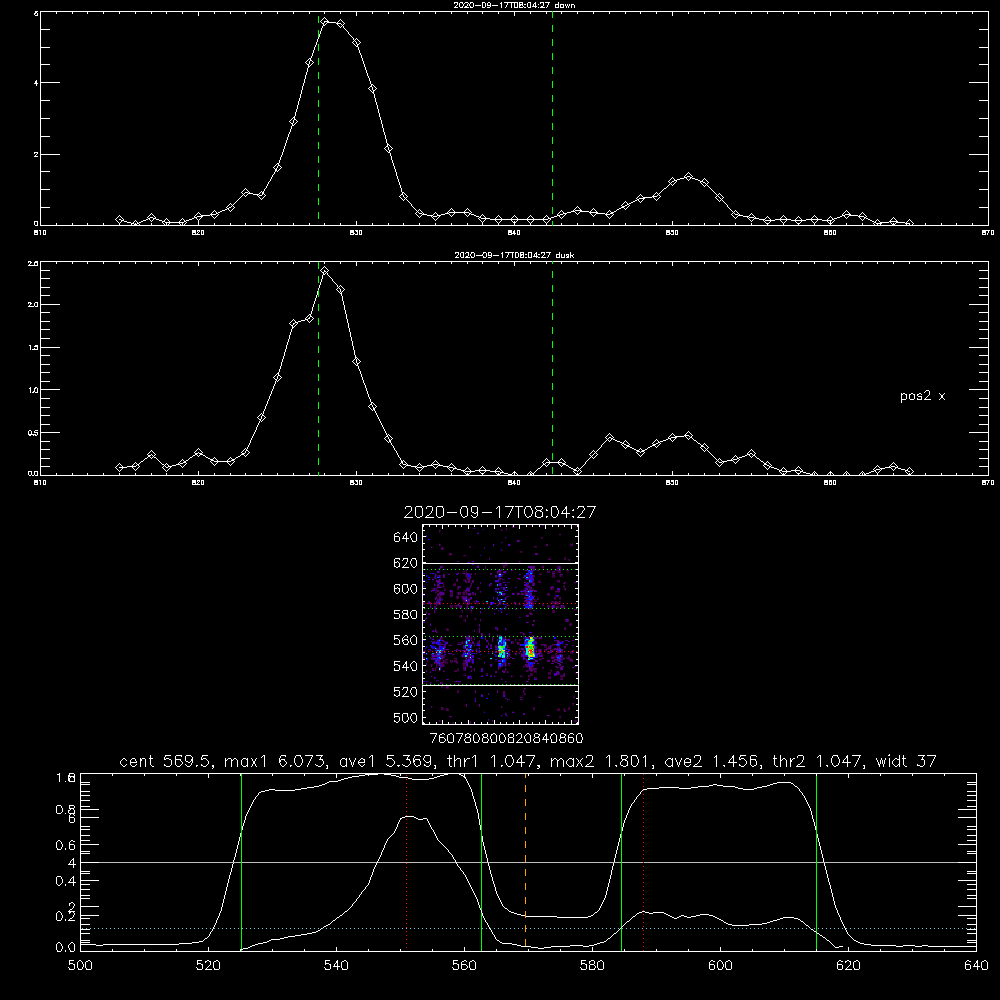Click the "560" tick label on bottom plot axis
Image resolution: width=1000 pixels, height=1000 pixels.
click(x=464, y=966)
